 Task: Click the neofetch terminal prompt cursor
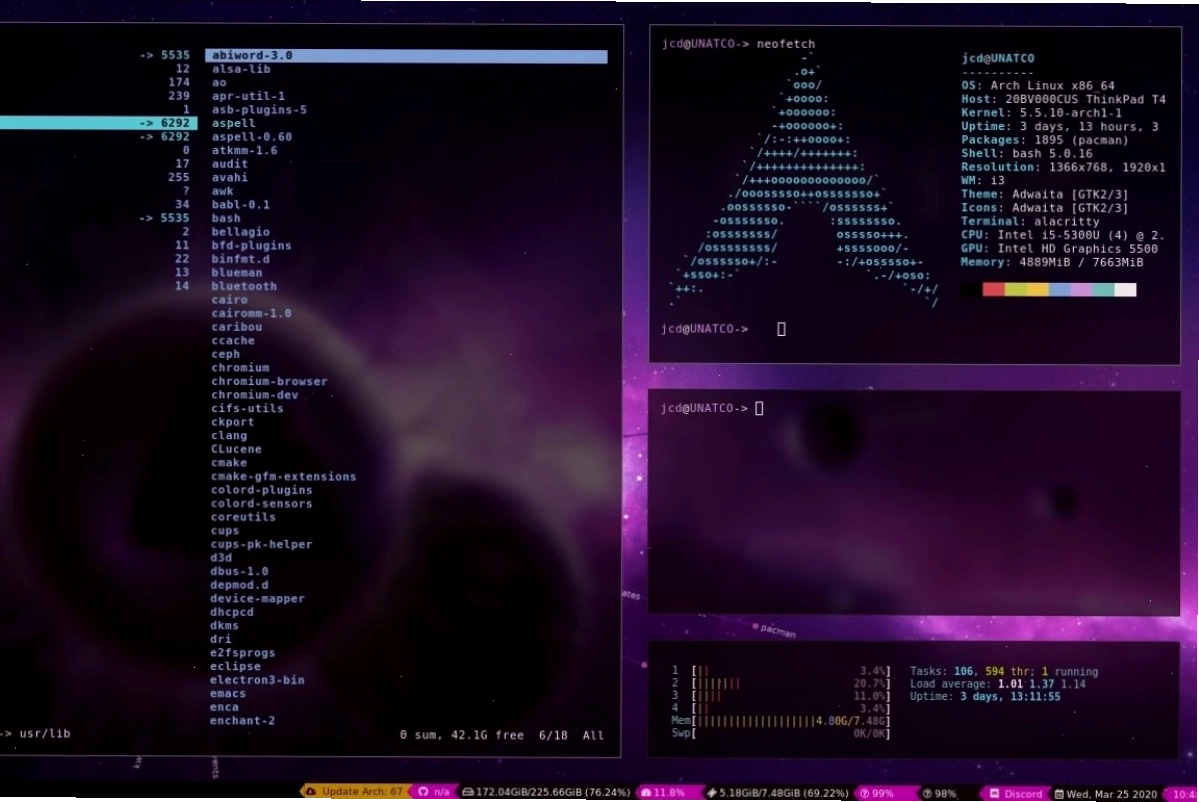781,329
